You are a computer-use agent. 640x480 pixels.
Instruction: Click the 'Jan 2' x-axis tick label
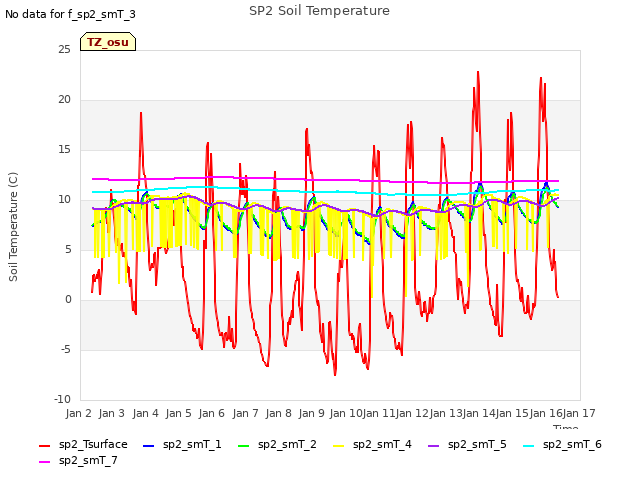[x=79, y=413]
